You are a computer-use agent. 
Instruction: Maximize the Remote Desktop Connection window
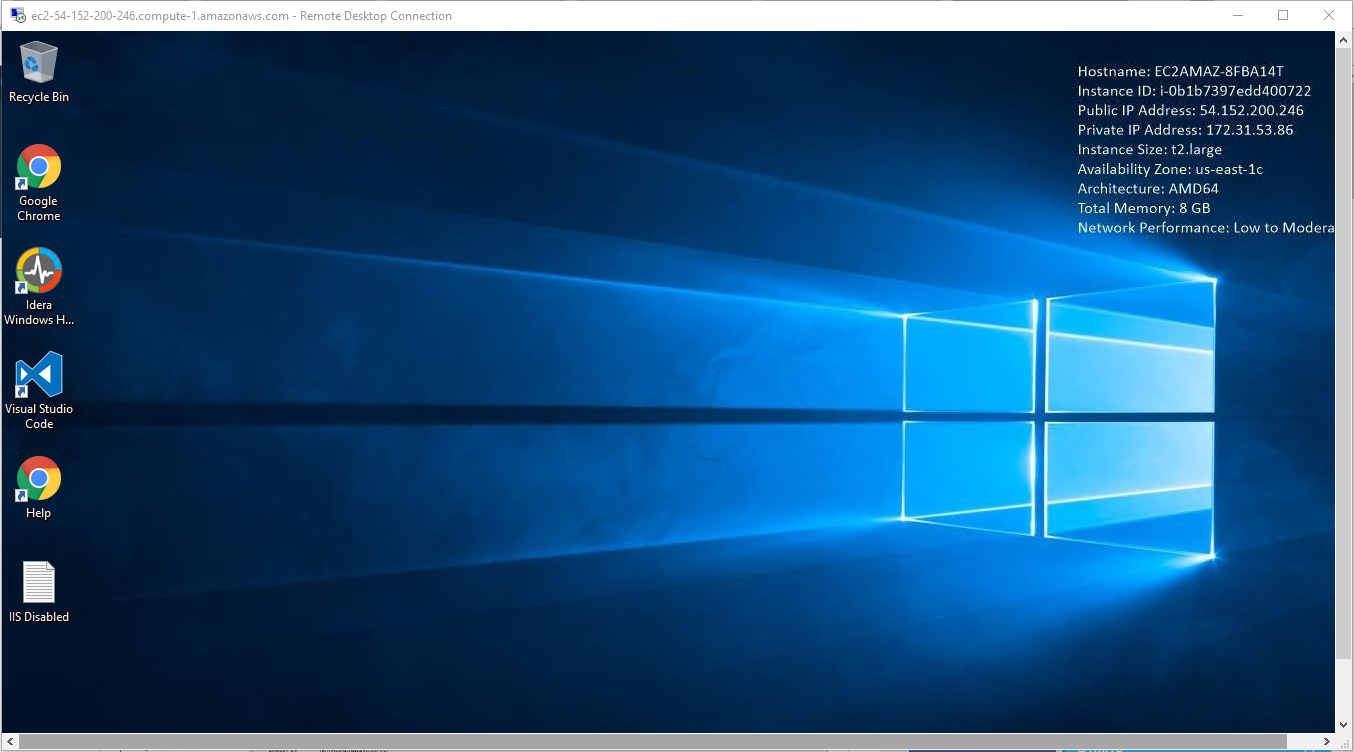(1283, 15)
